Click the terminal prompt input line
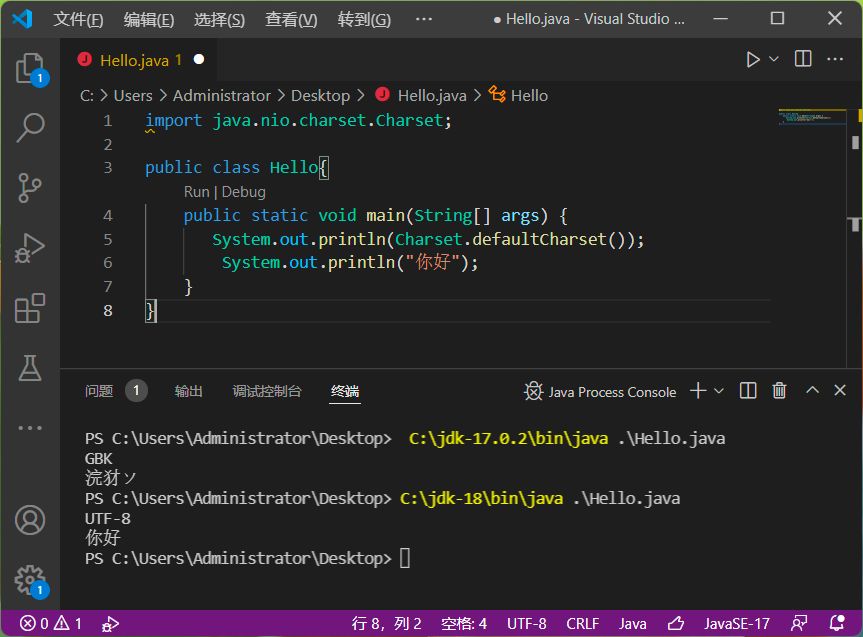863x637 pixels. [x=405, y=558]
